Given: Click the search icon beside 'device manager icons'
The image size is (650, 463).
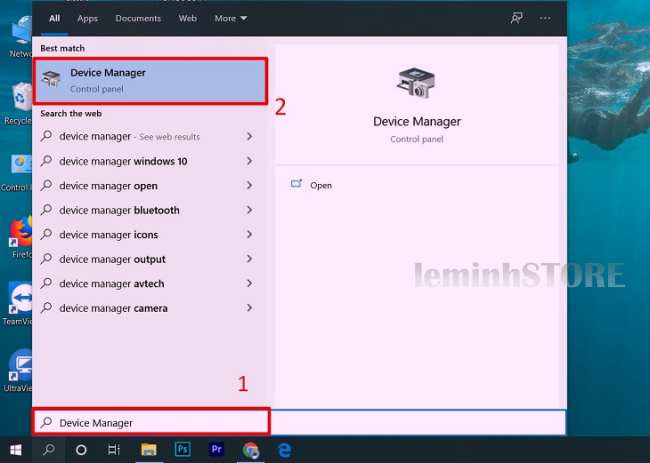Looking at the screenshot, I should click(x=46, y=234).
